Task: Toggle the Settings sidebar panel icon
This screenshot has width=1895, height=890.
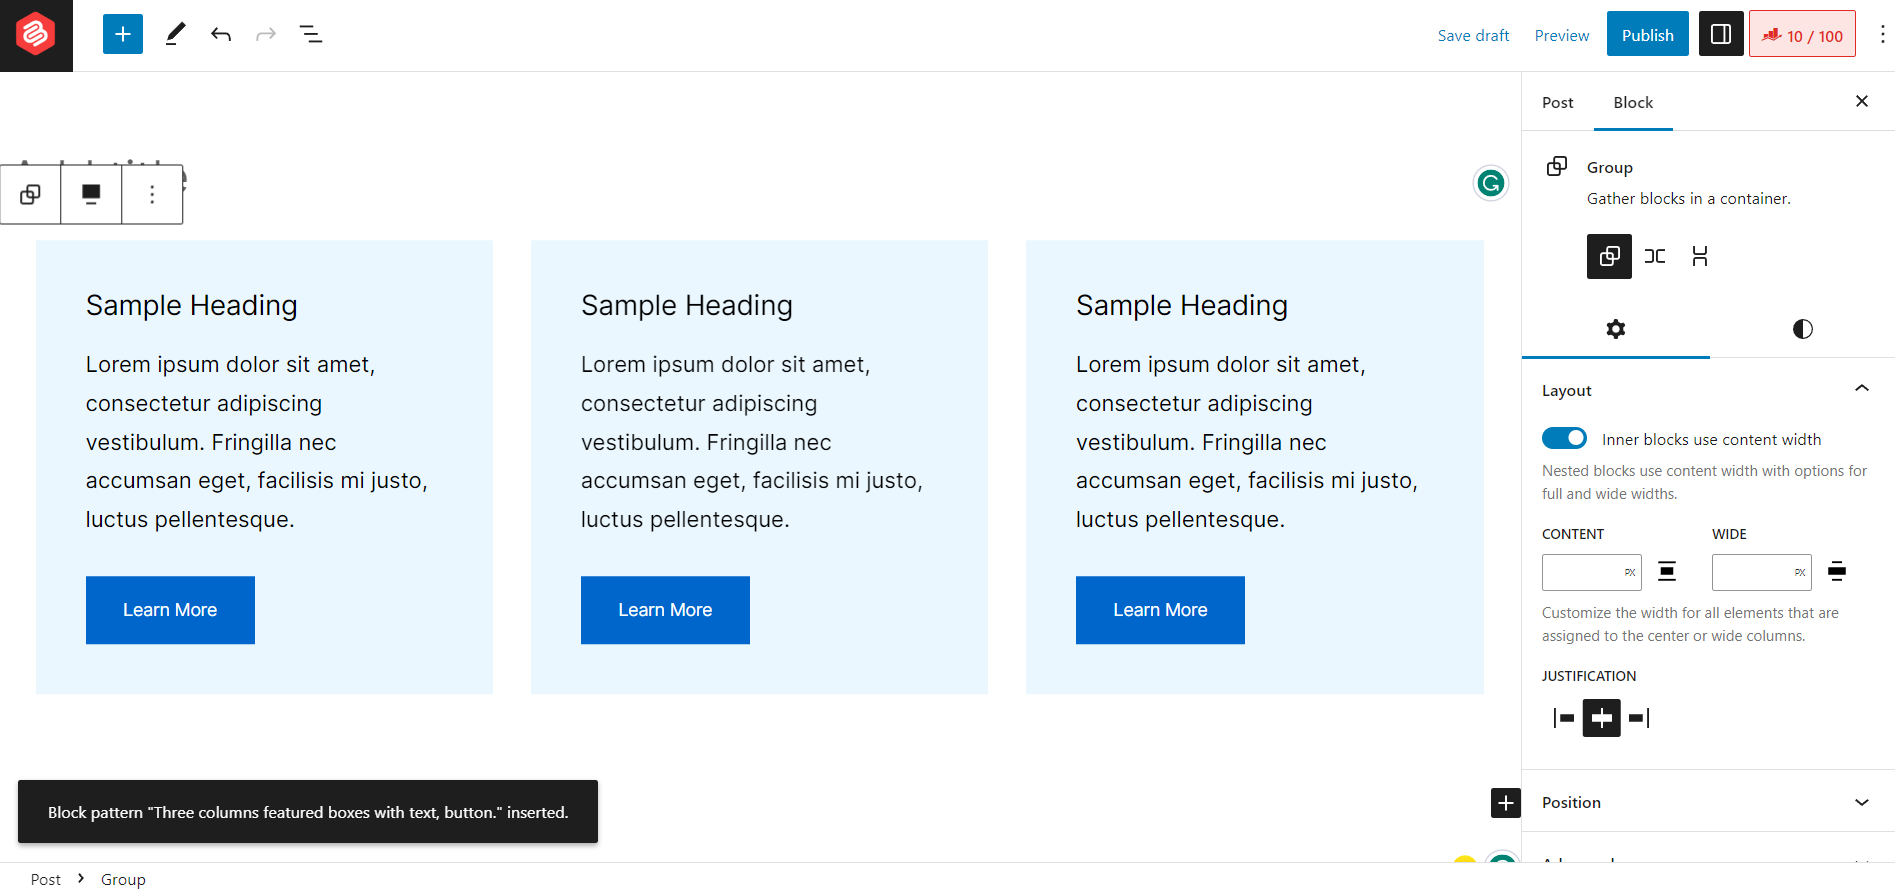Action: 1720,35
